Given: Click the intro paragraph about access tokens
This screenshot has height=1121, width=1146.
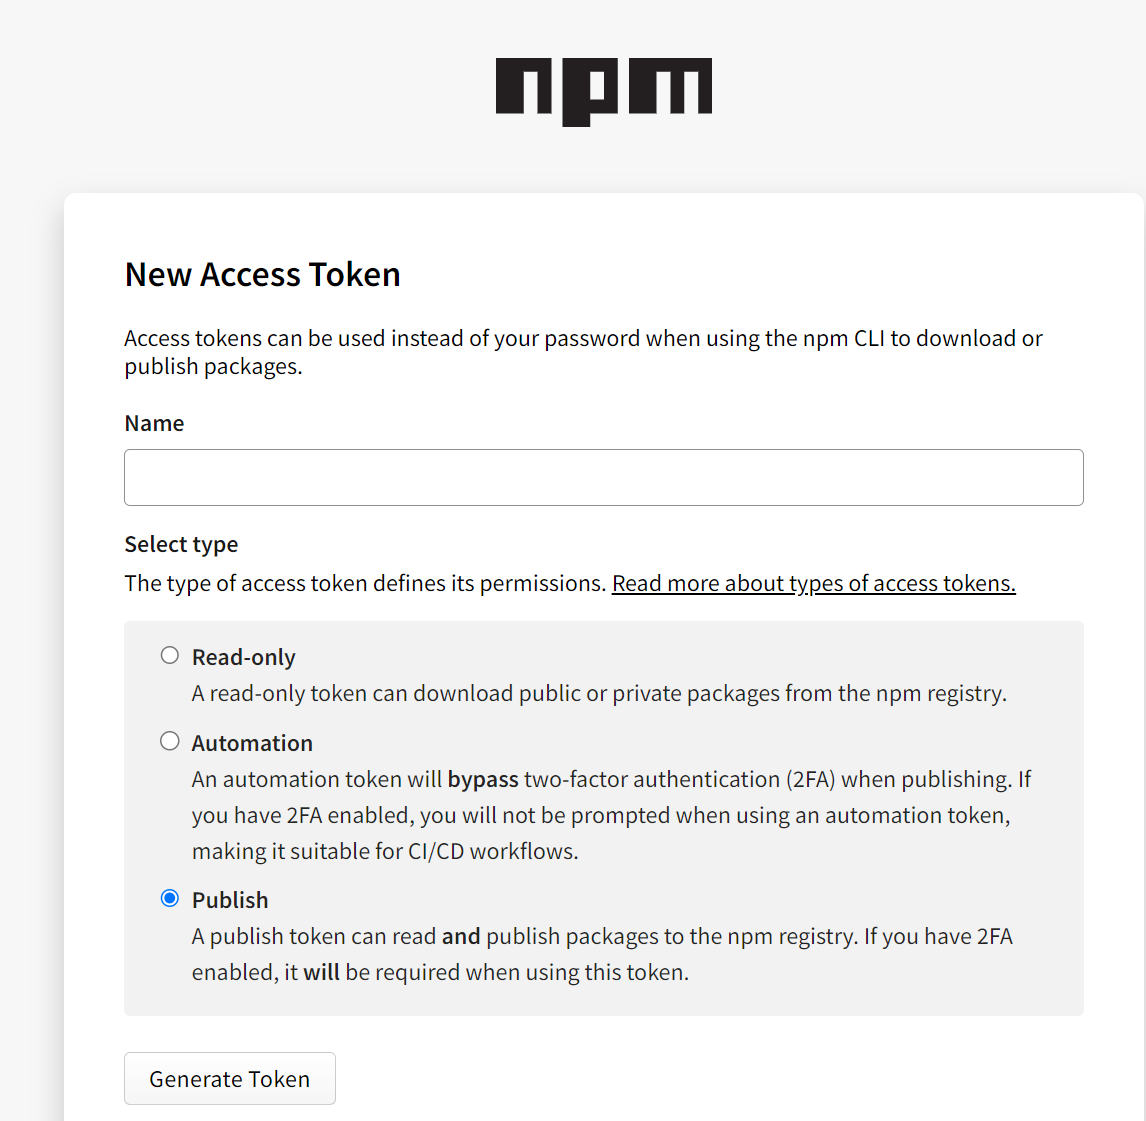Looking at the screenshot, I should tap(583, 352).
